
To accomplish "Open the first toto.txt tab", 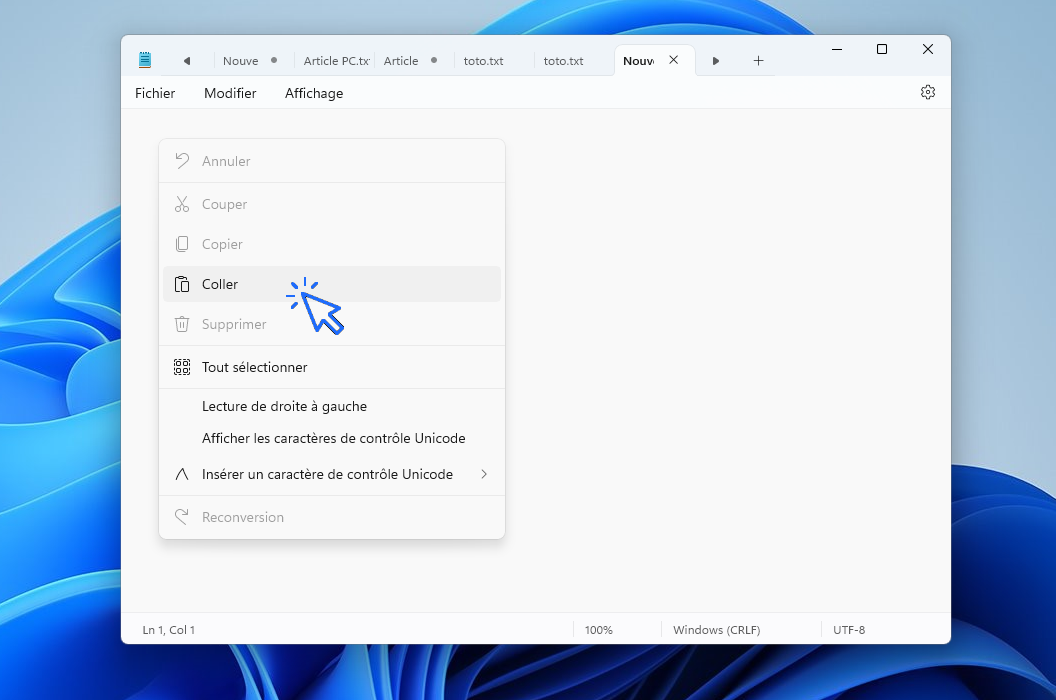I will coord(494,61).
